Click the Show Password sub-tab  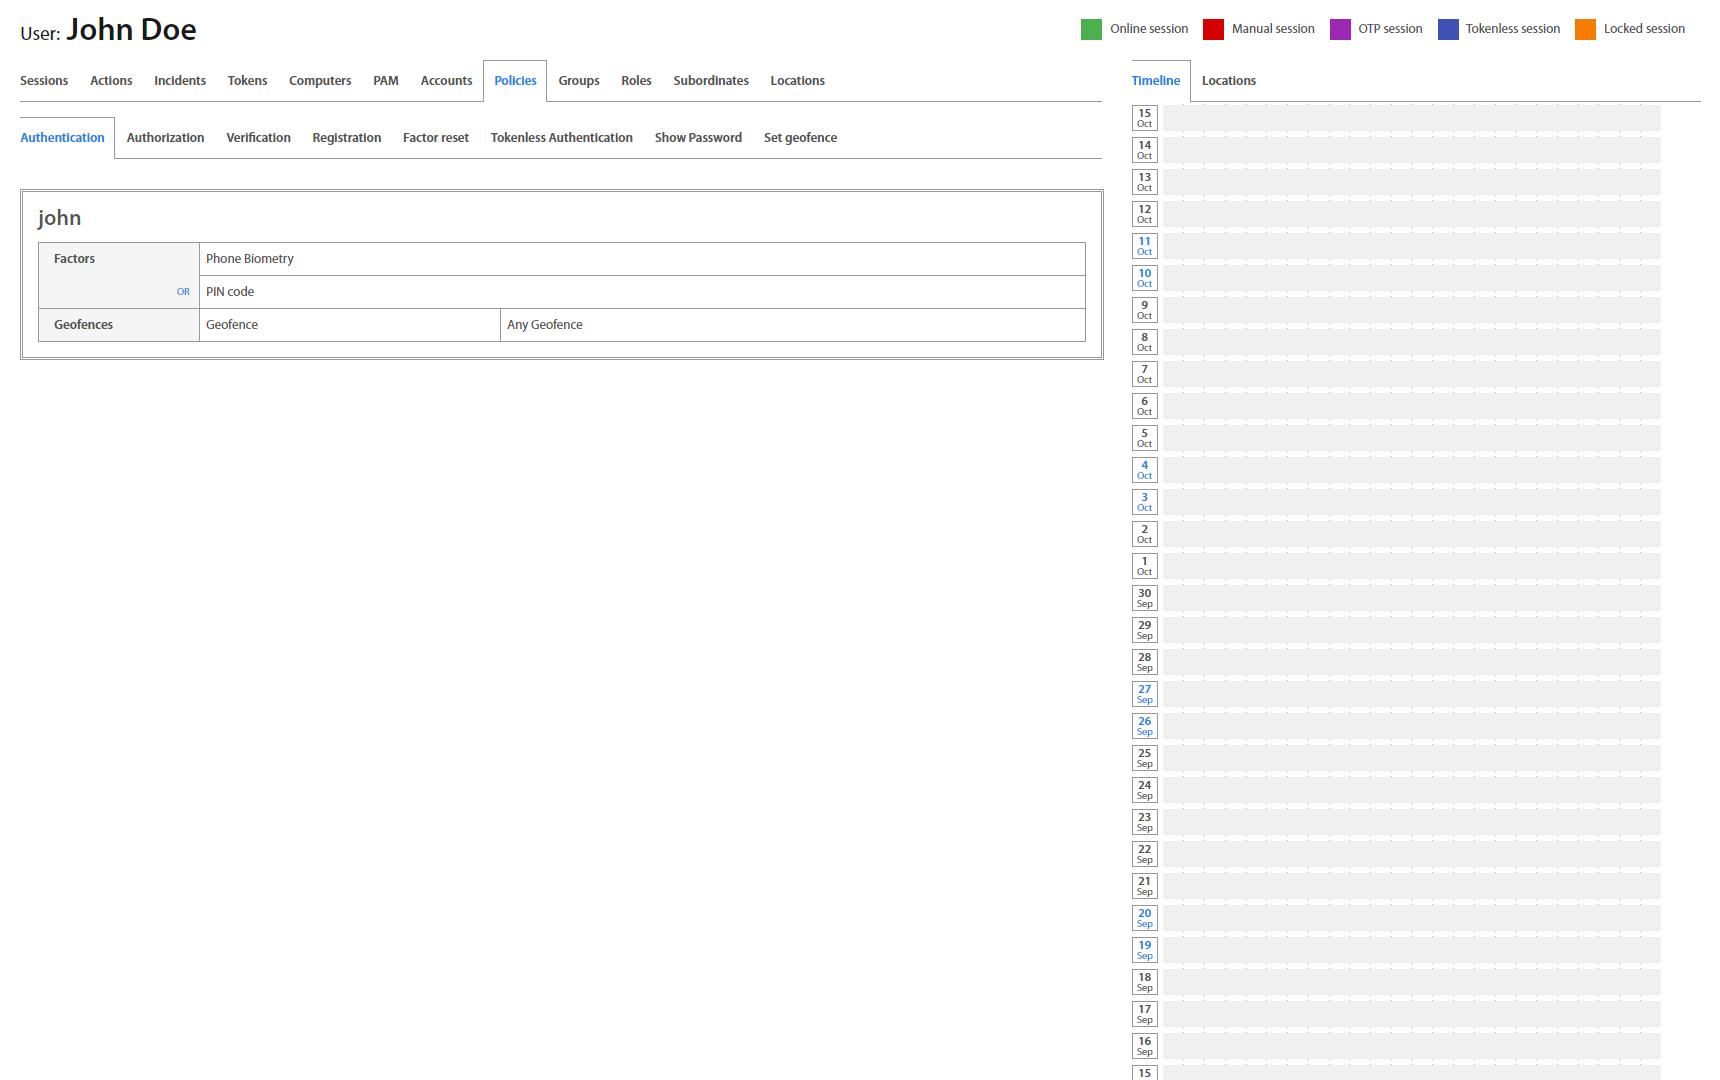click(698, 138)
